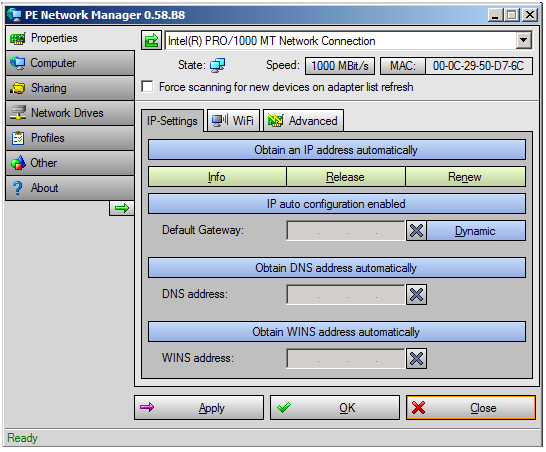Click MAC address 00-0C-29-50-D7-6C
The height and width of the screenshot is (452, 546).
click(x=478, y=66)
